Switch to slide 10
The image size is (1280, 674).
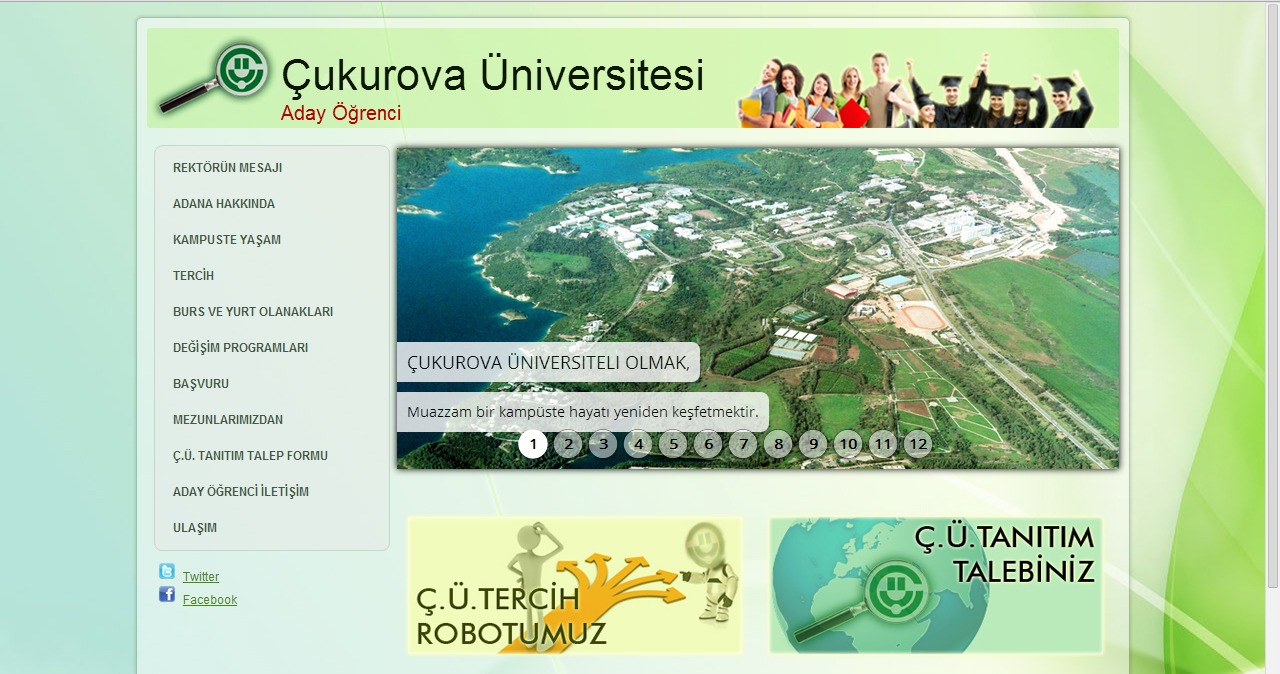[x=848, y=444]
